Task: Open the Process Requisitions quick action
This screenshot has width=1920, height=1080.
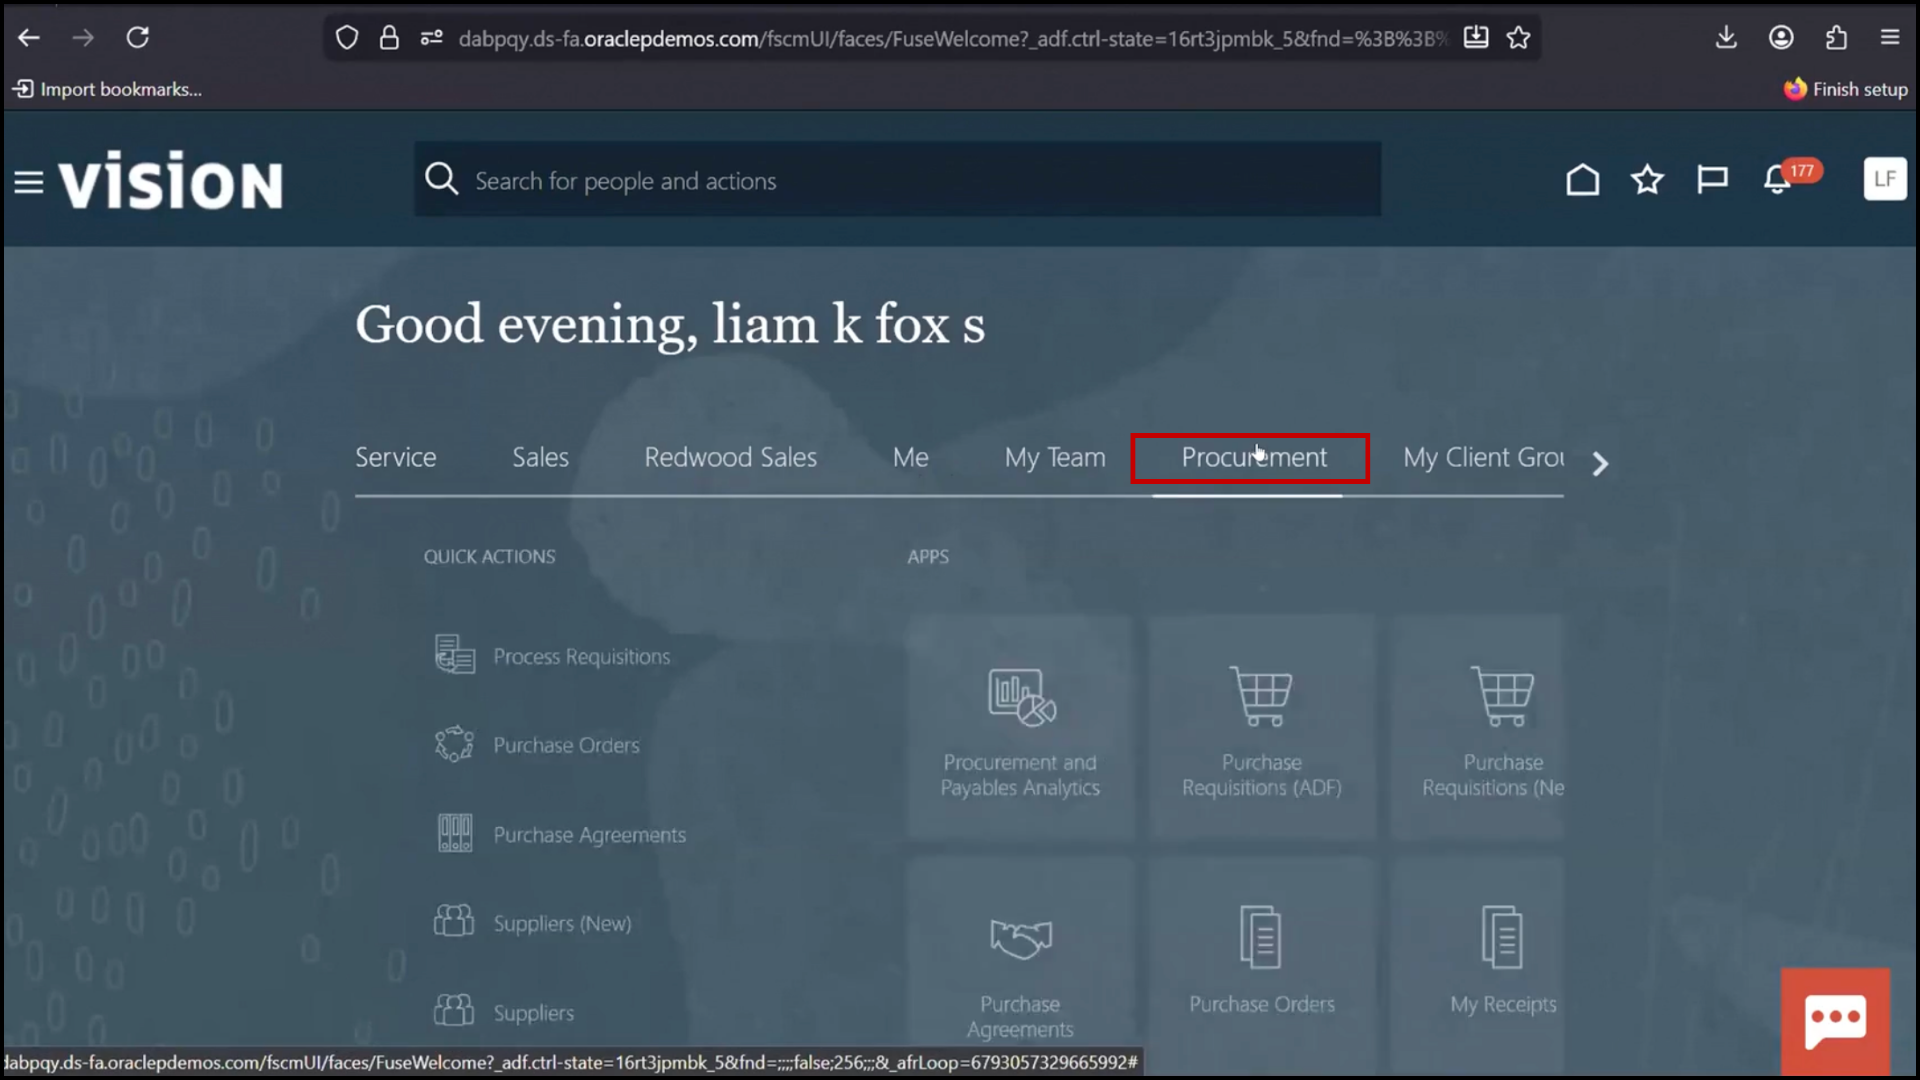Action: [582, 656]
